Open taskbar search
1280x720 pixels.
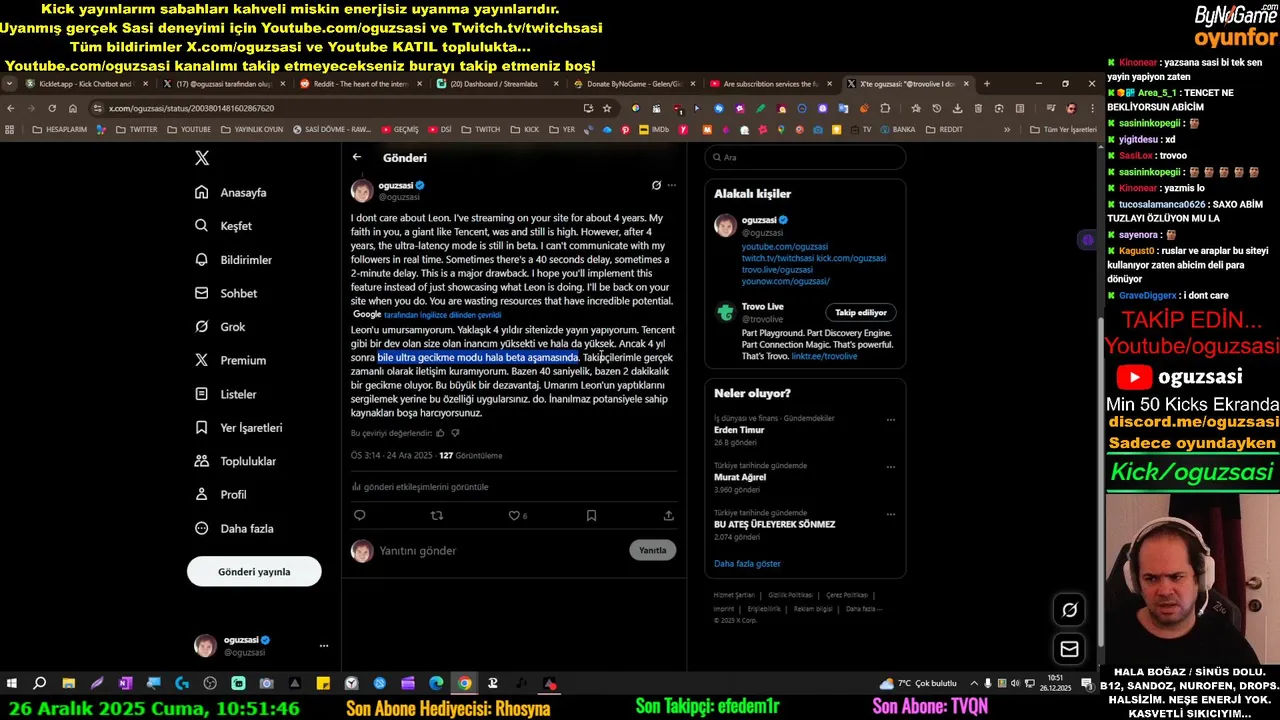(40, 683)
